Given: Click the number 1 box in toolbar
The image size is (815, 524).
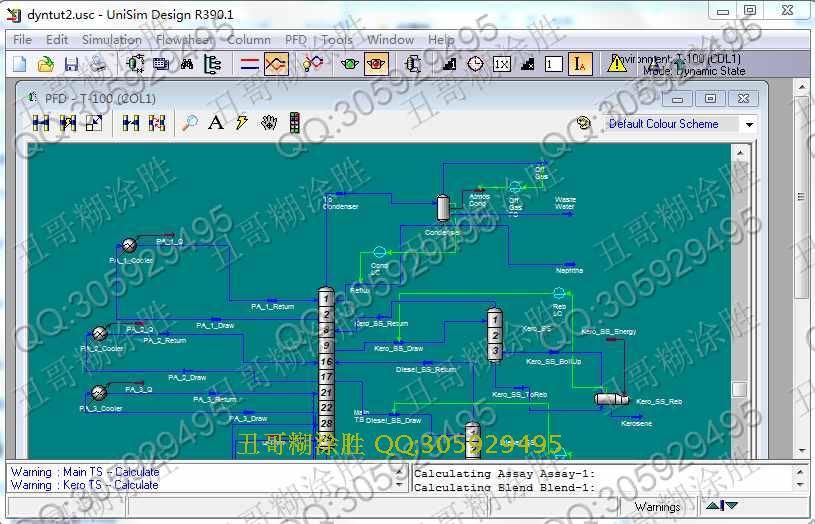Looking at the screenshot, I should [x=554, y=64].
